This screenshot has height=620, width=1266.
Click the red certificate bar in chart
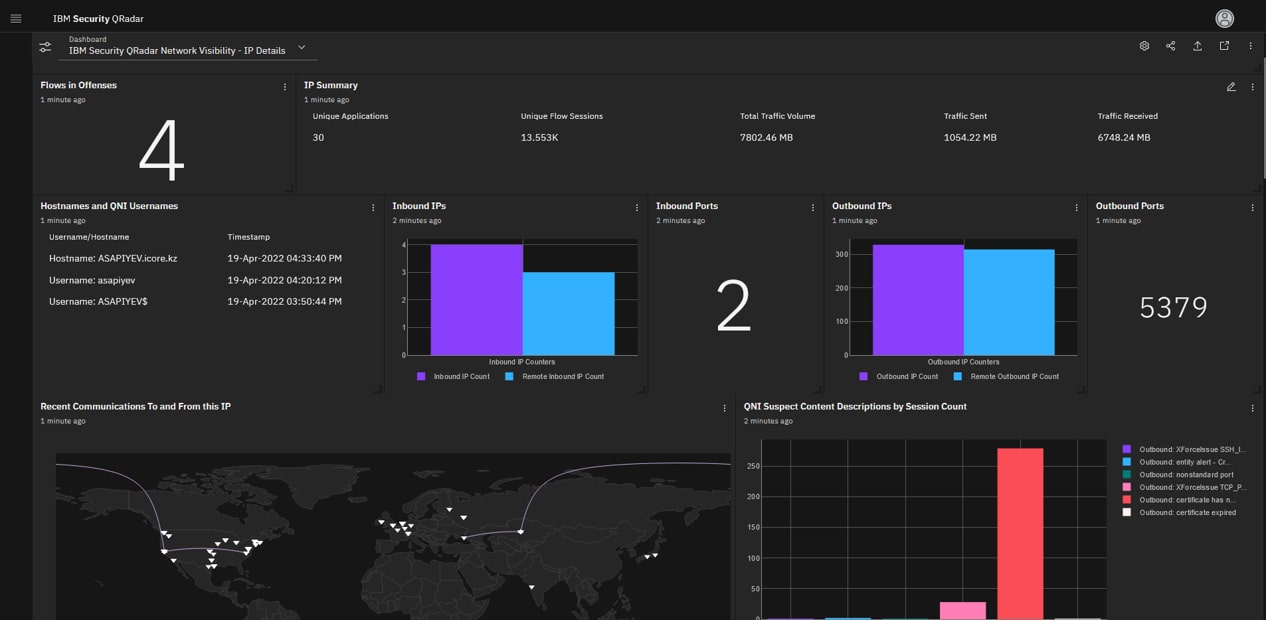pyautogui.click(x=1019, y=532)
